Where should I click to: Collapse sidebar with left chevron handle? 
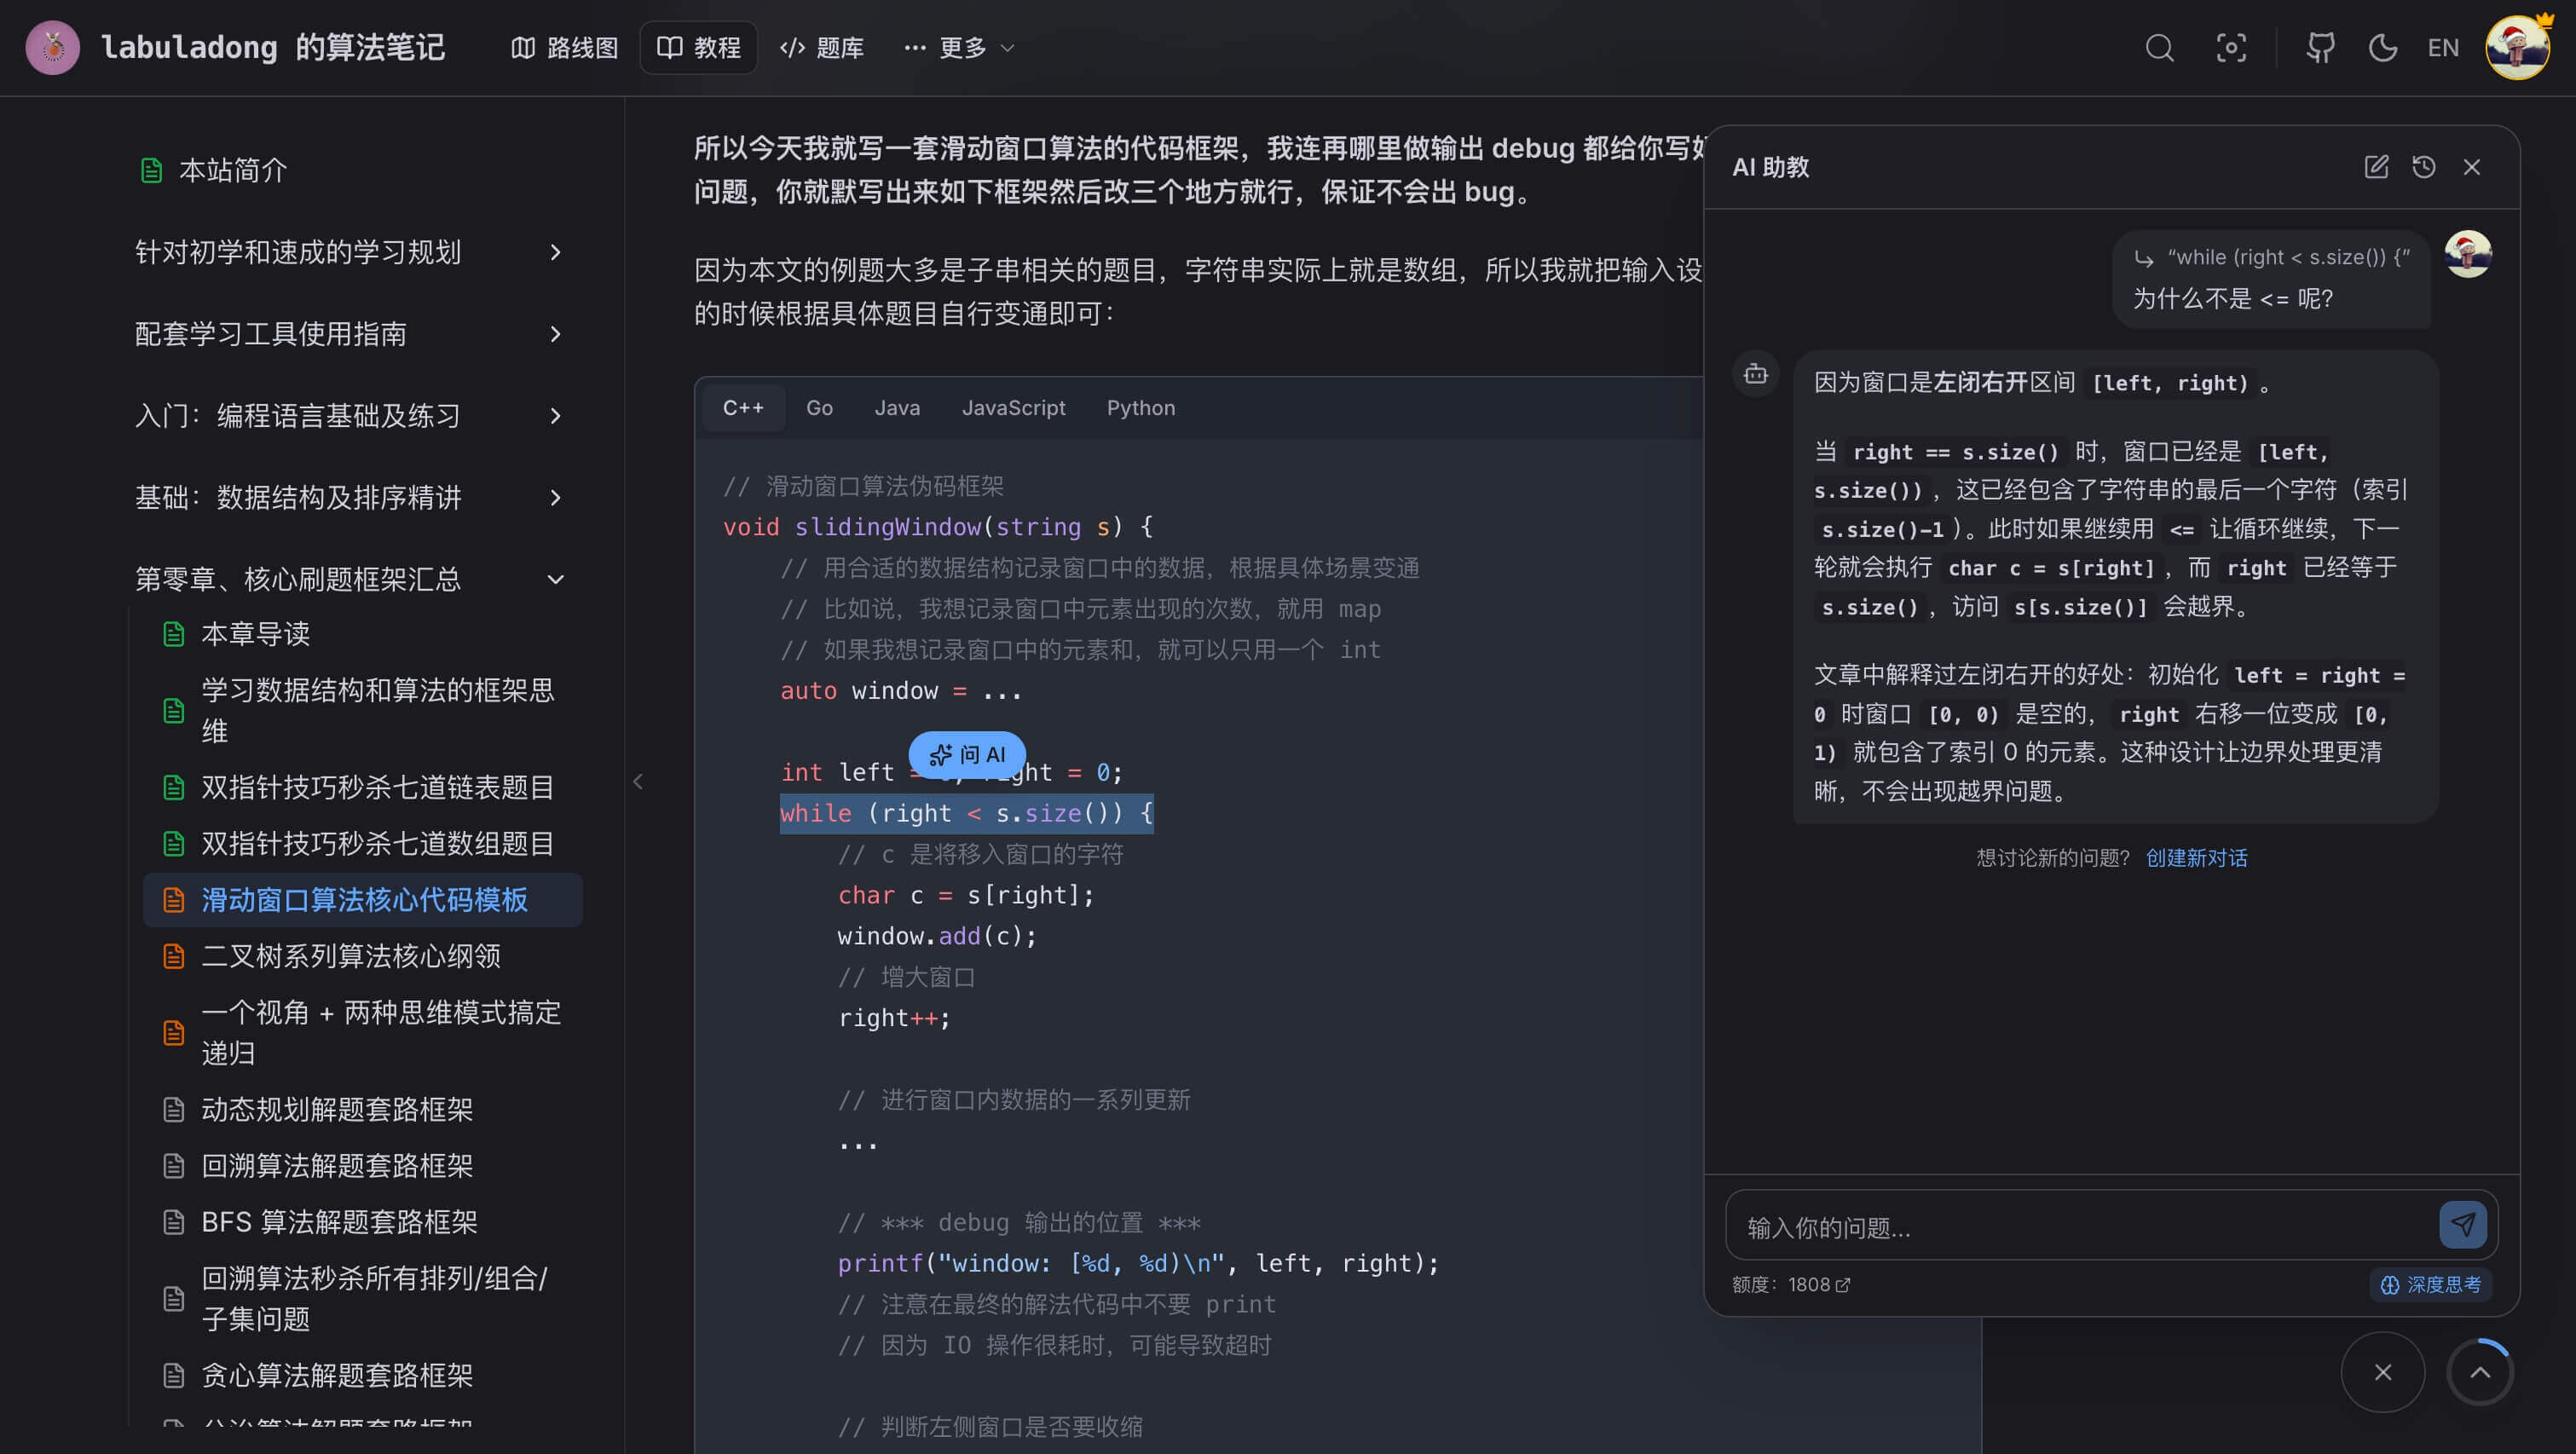(638, 782)
